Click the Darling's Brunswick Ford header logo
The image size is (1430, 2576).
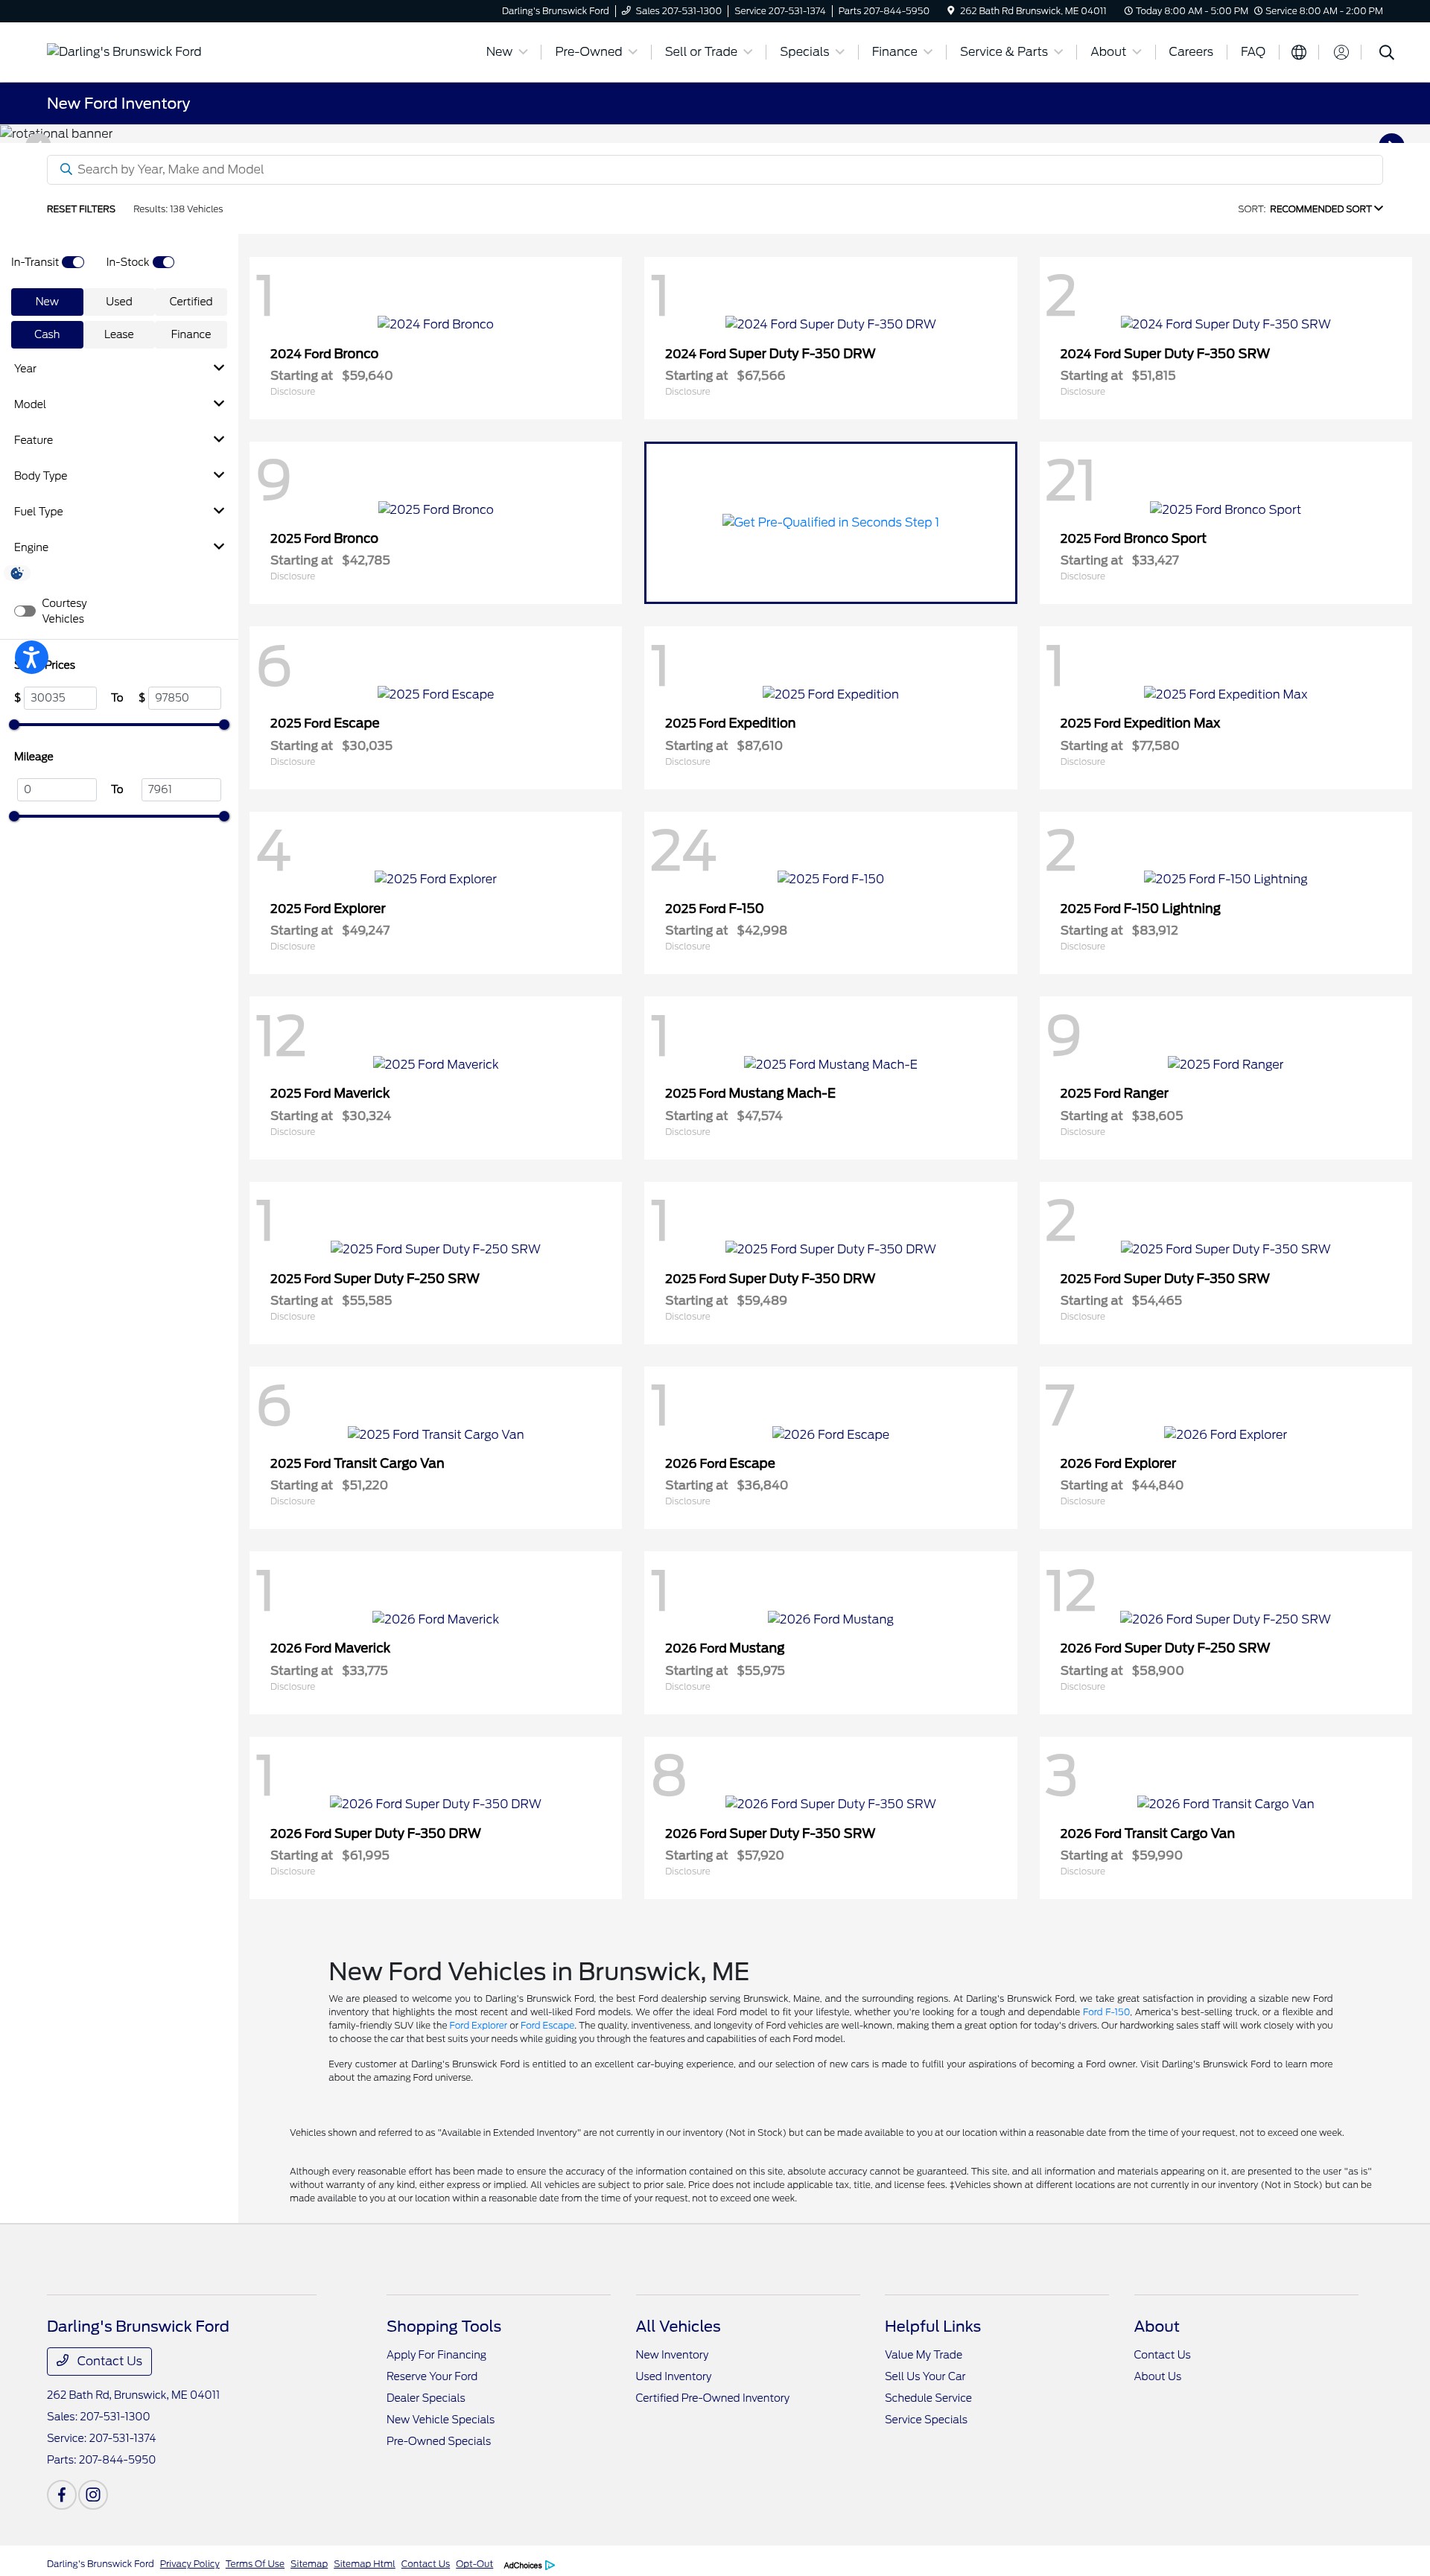124,52
